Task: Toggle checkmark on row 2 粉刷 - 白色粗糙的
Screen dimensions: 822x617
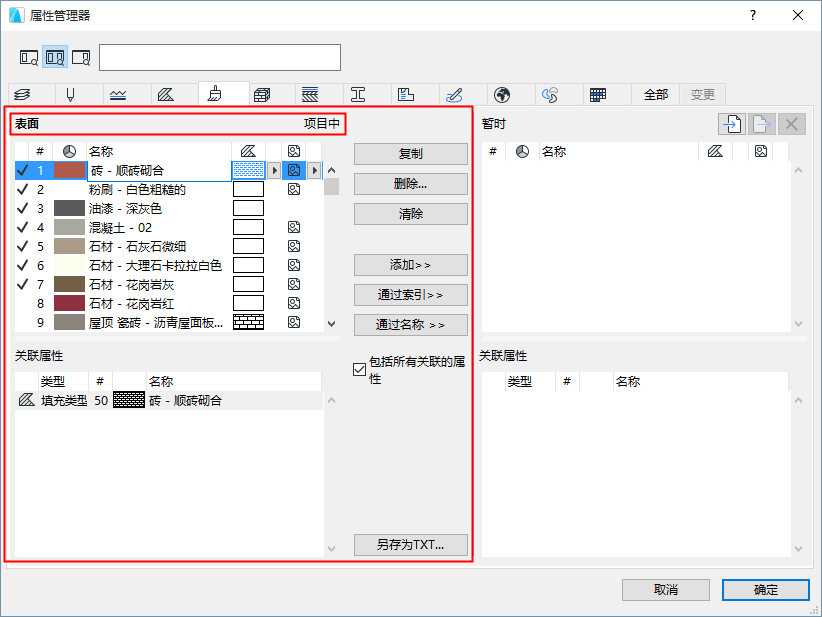Action: pos(23,189)
